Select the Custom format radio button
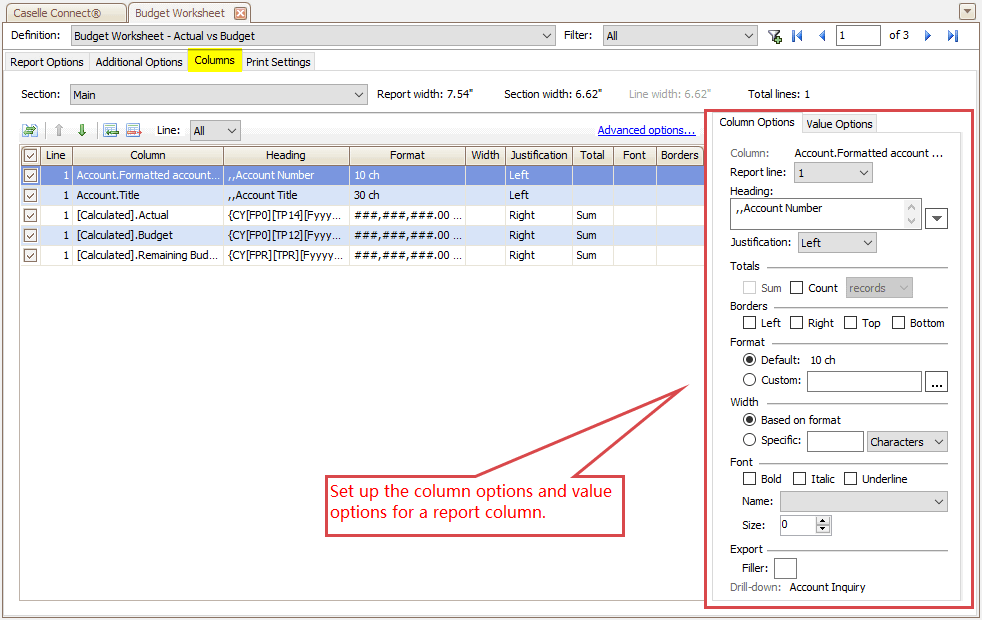 [x=749, y=380]
